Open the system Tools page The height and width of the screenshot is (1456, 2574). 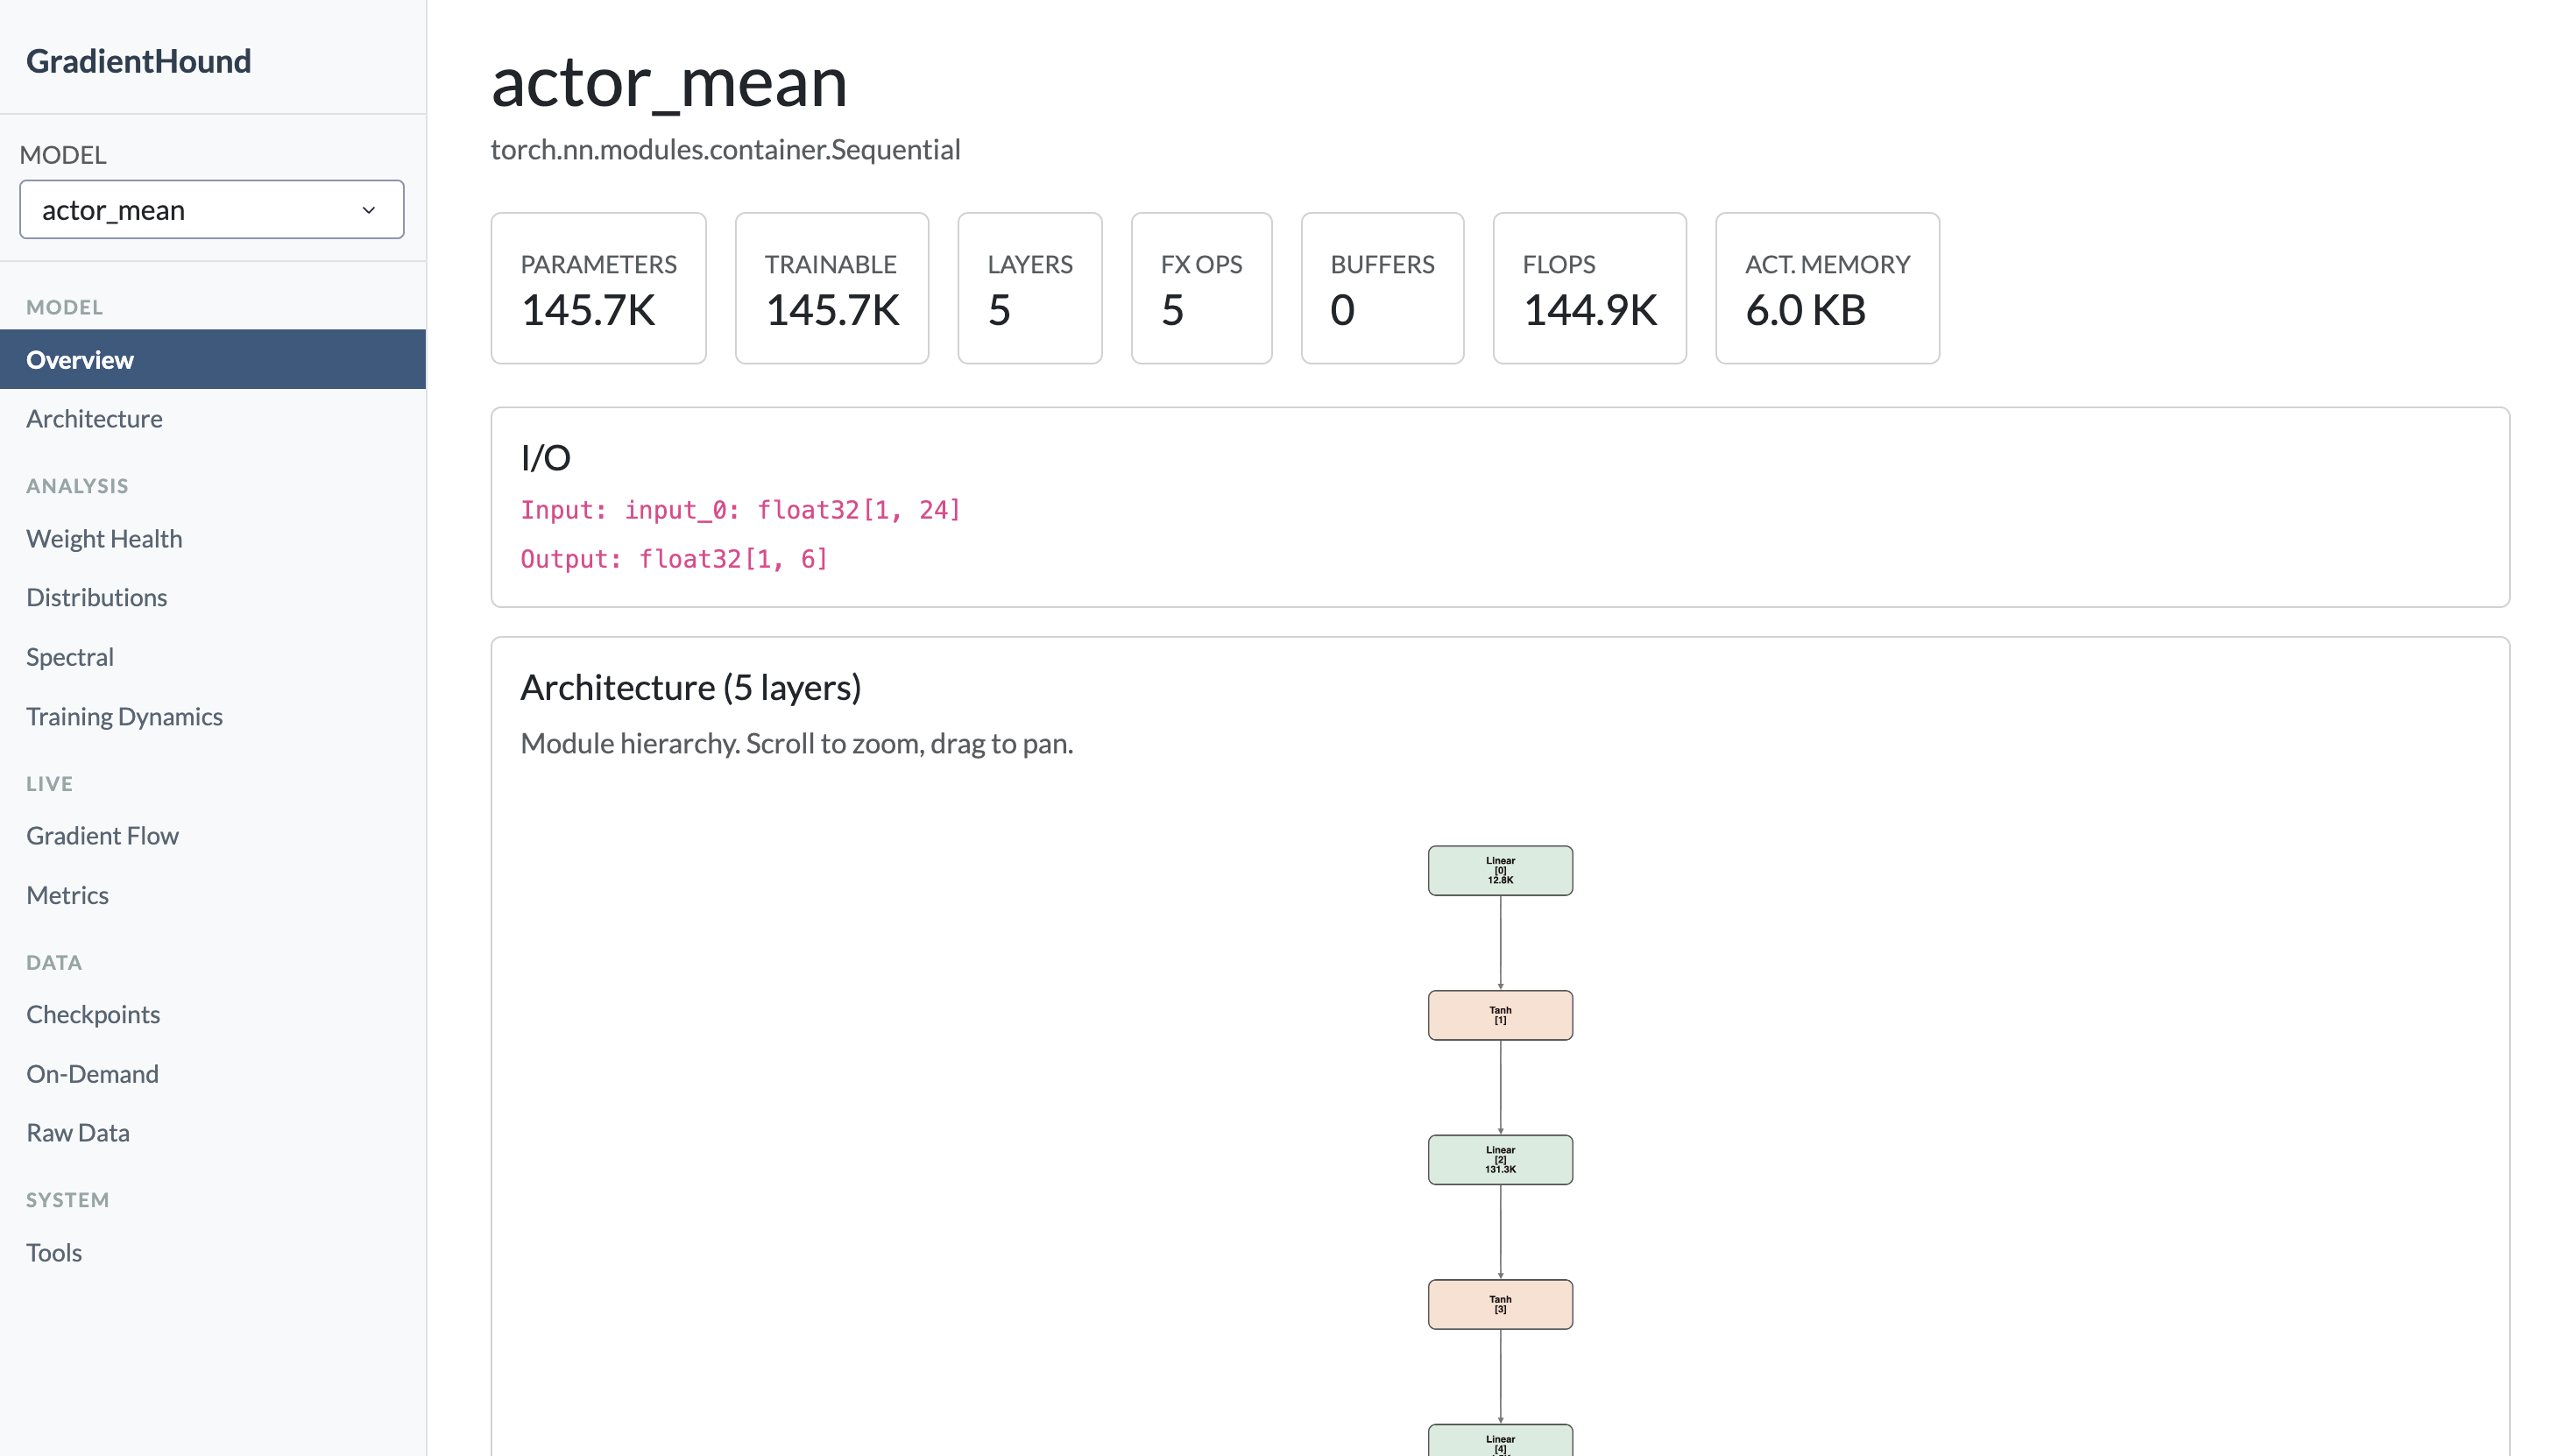click(54, 1253)
